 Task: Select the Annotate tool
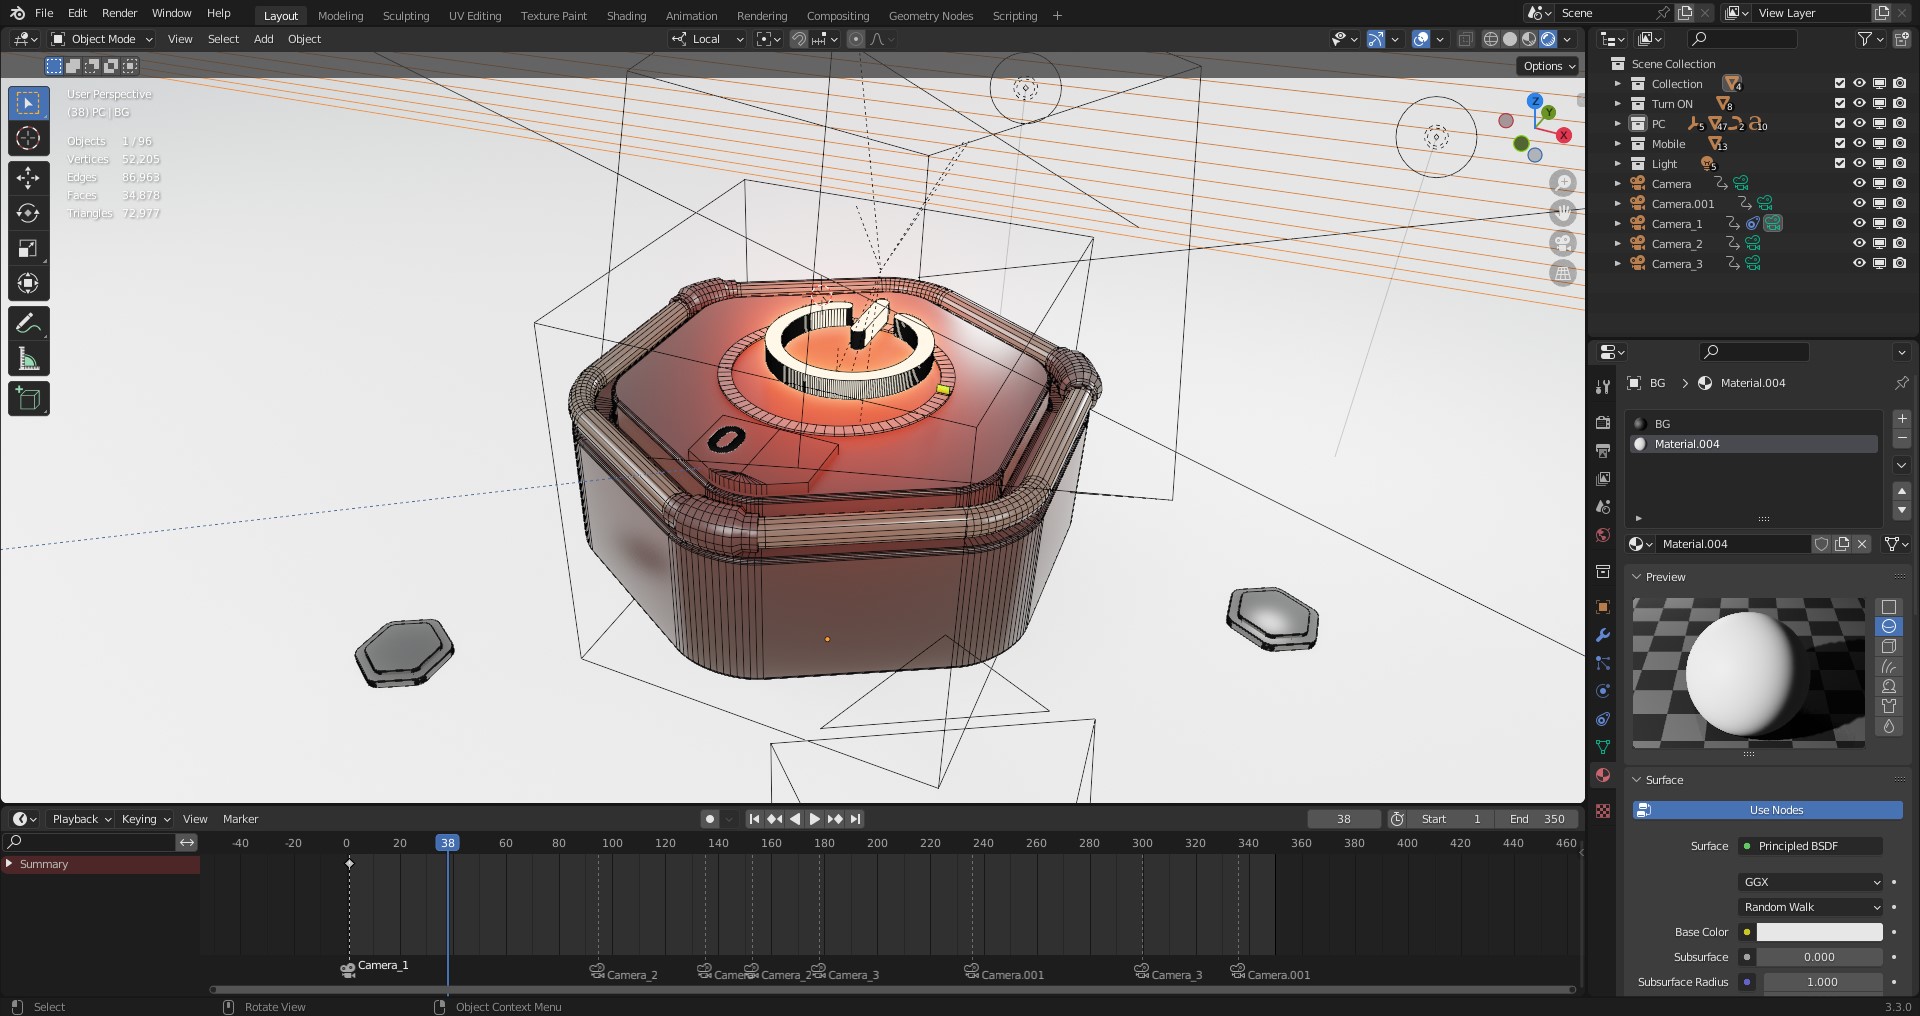[28, 321]
